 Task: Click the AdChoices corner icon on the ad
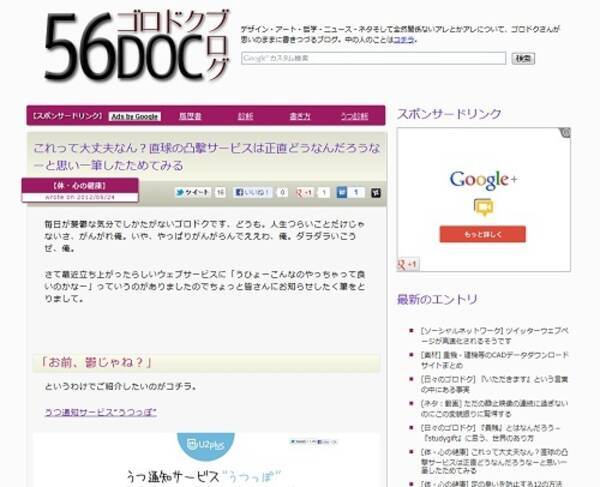[x=566, y=133]
